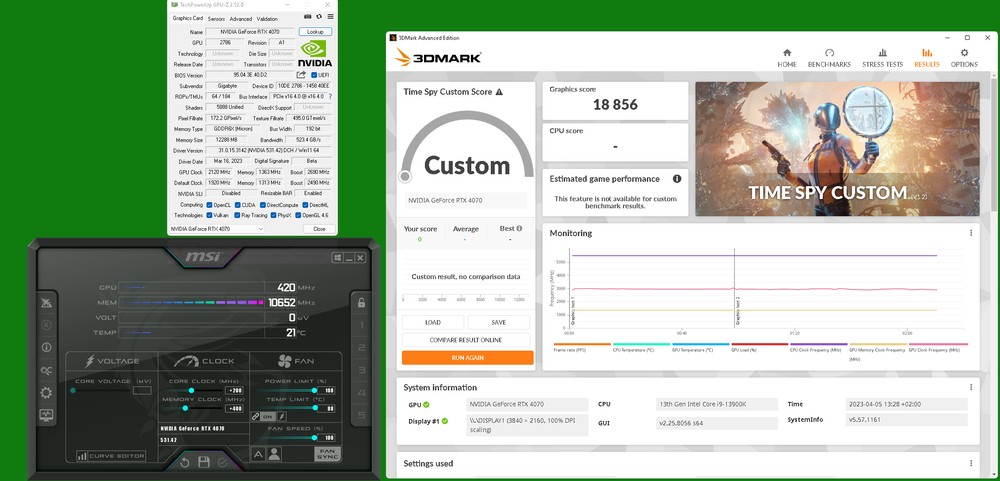1000x481 pixels.
Task: Click the Power Limit value field showing 100
Action: click(x=327, y=390)
